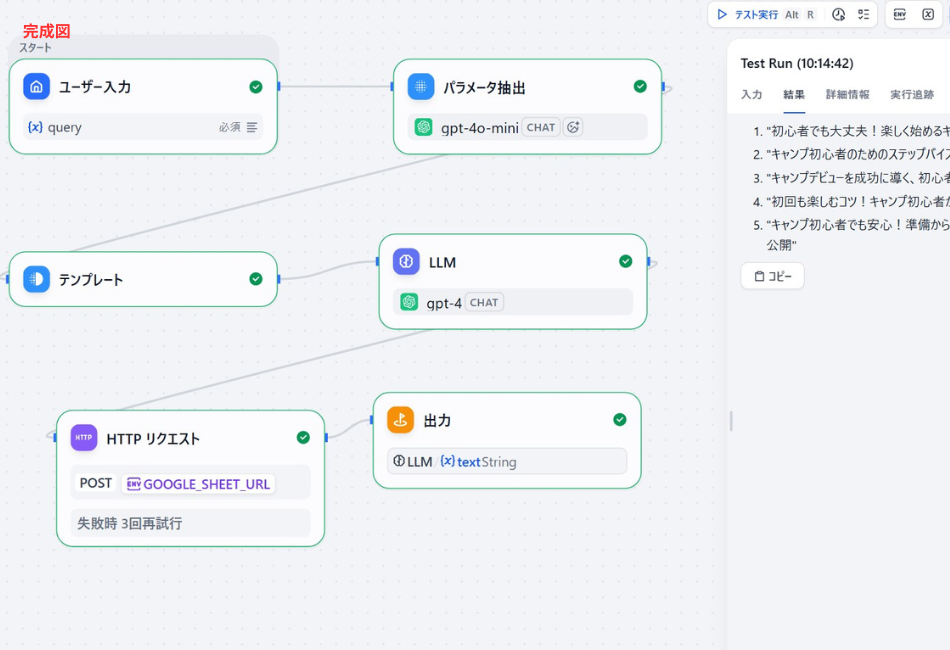Select the orange 出力 node icon
950x650 pixels.
401,420
